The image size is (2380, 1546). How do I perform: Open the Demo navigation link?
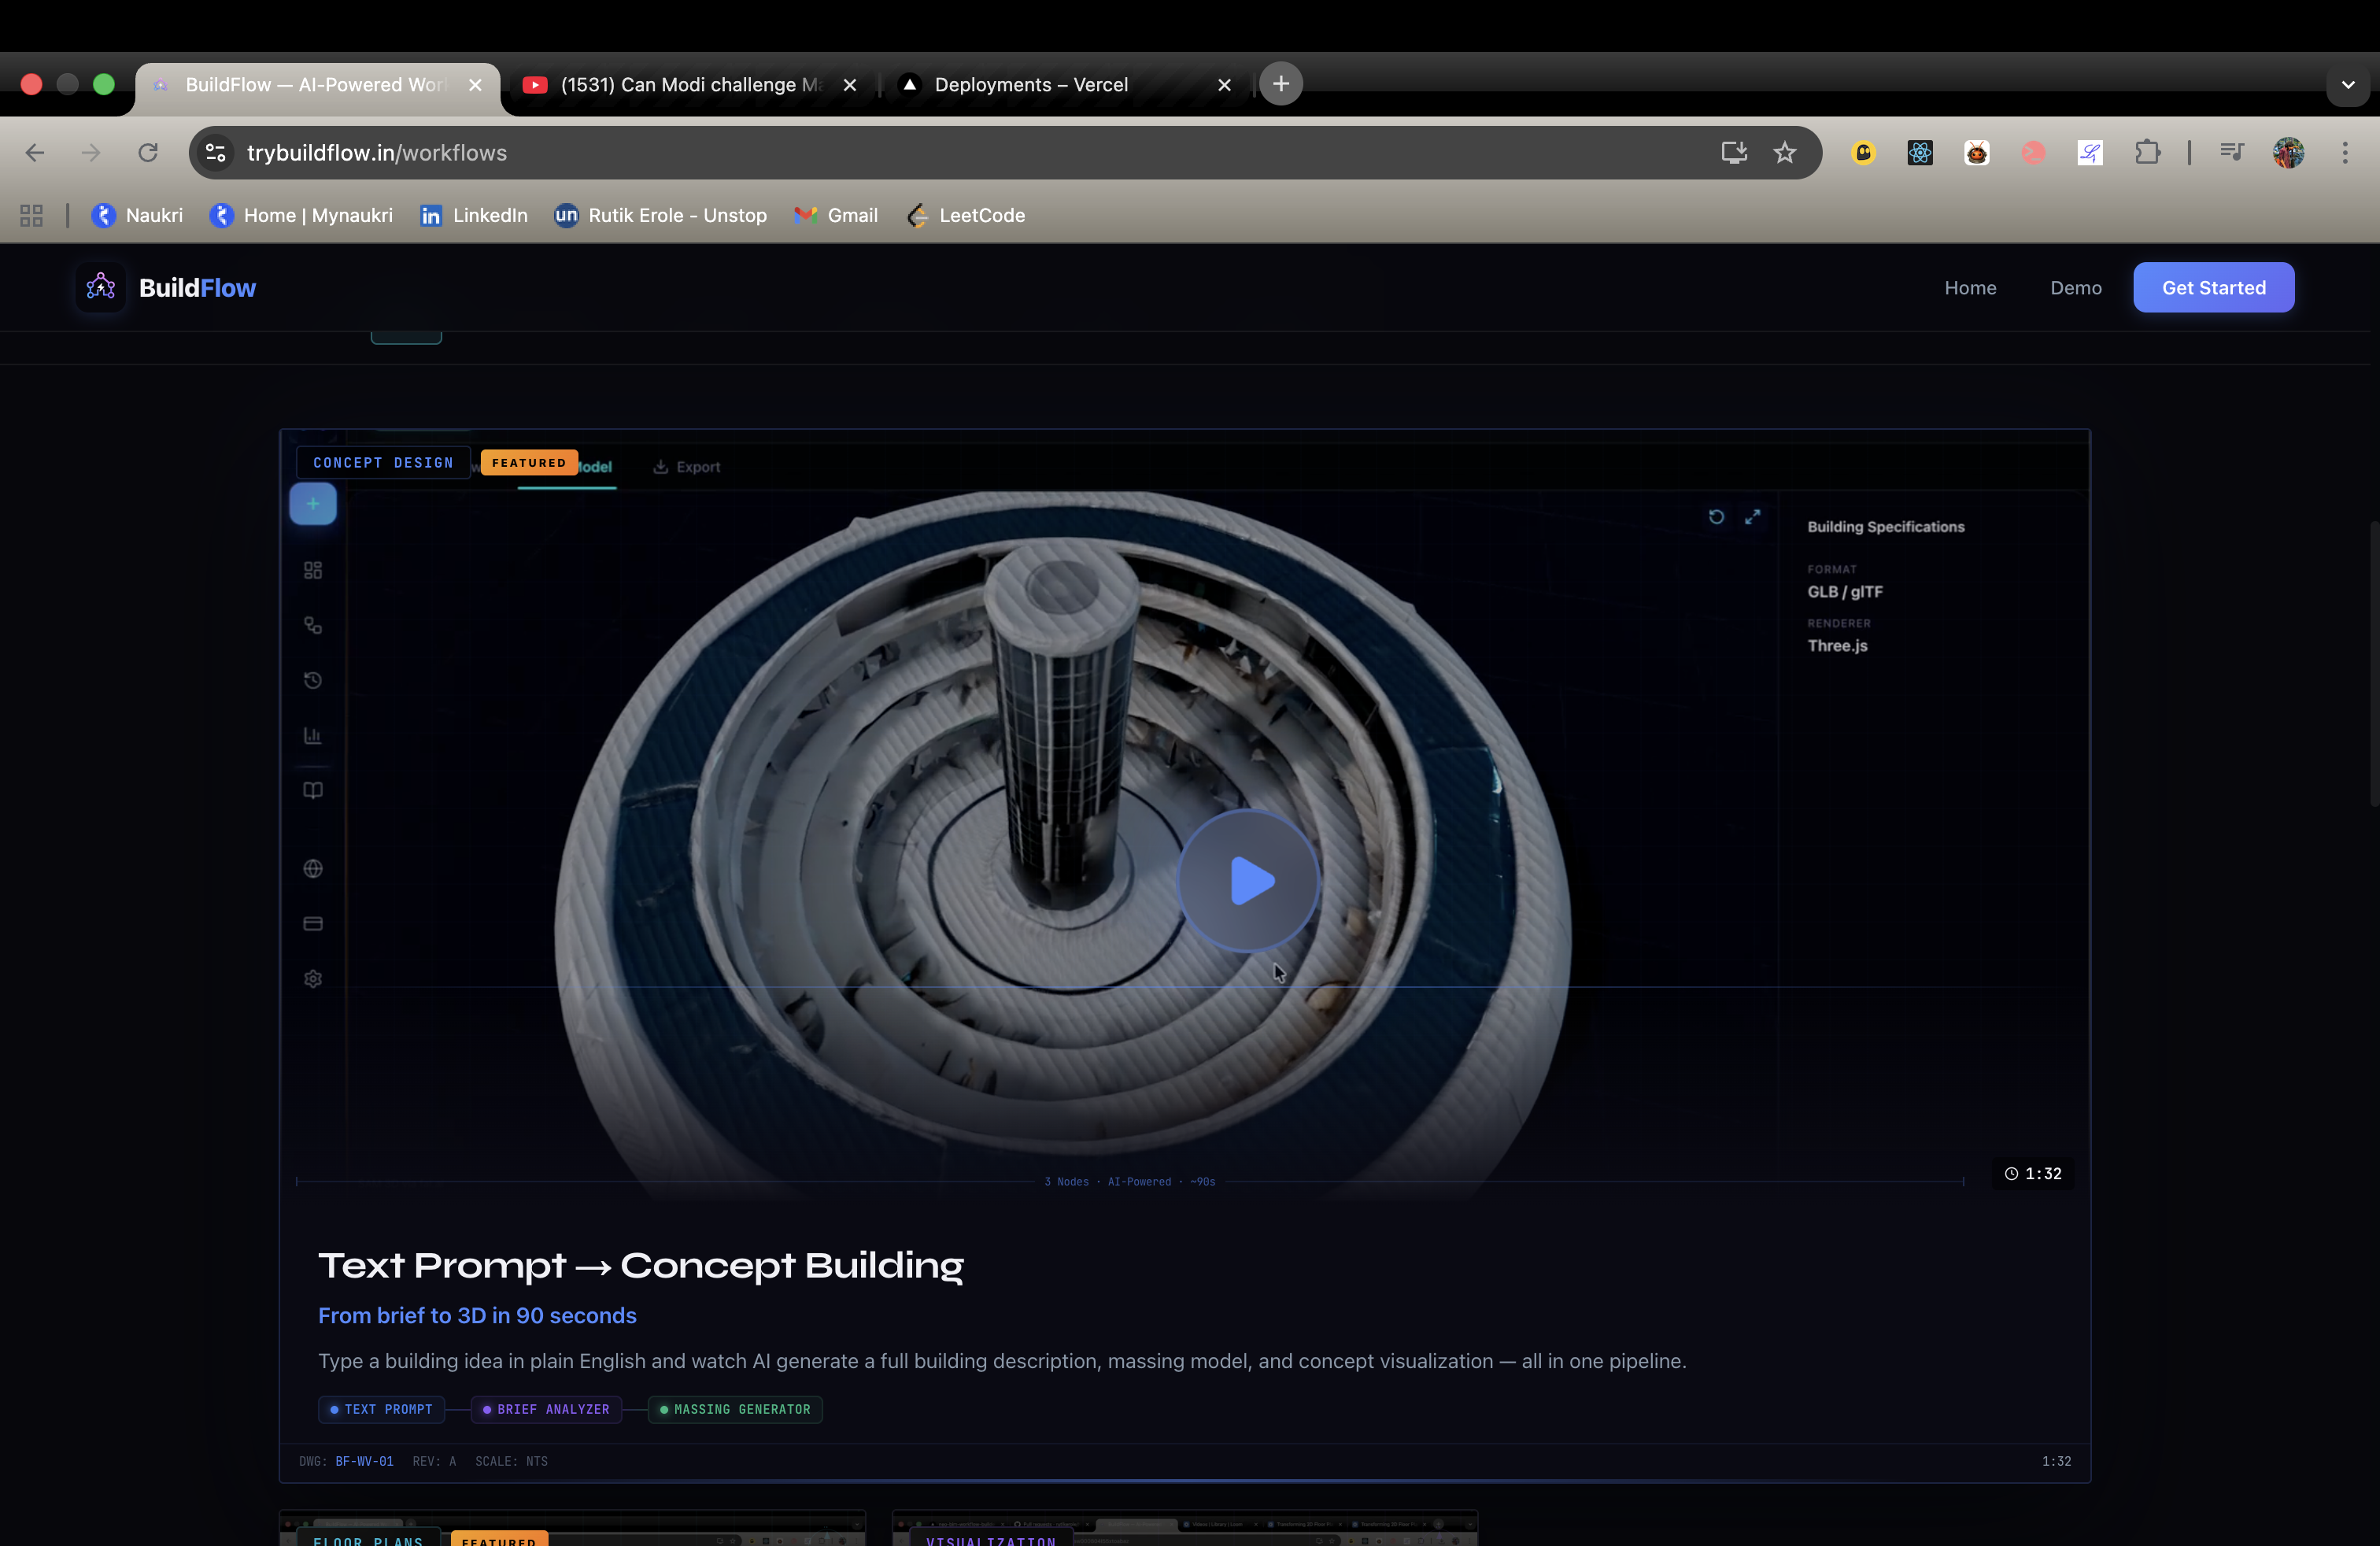pos(2075,287)
